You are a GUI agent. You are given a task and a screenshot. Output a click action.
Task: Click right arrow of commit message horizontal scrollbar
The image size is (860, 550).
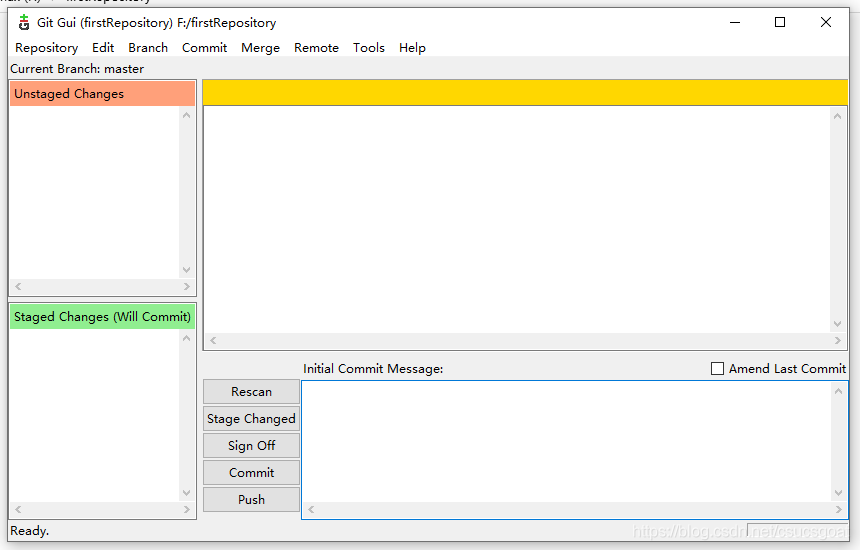pyautogui.click(x=839, y=509)
